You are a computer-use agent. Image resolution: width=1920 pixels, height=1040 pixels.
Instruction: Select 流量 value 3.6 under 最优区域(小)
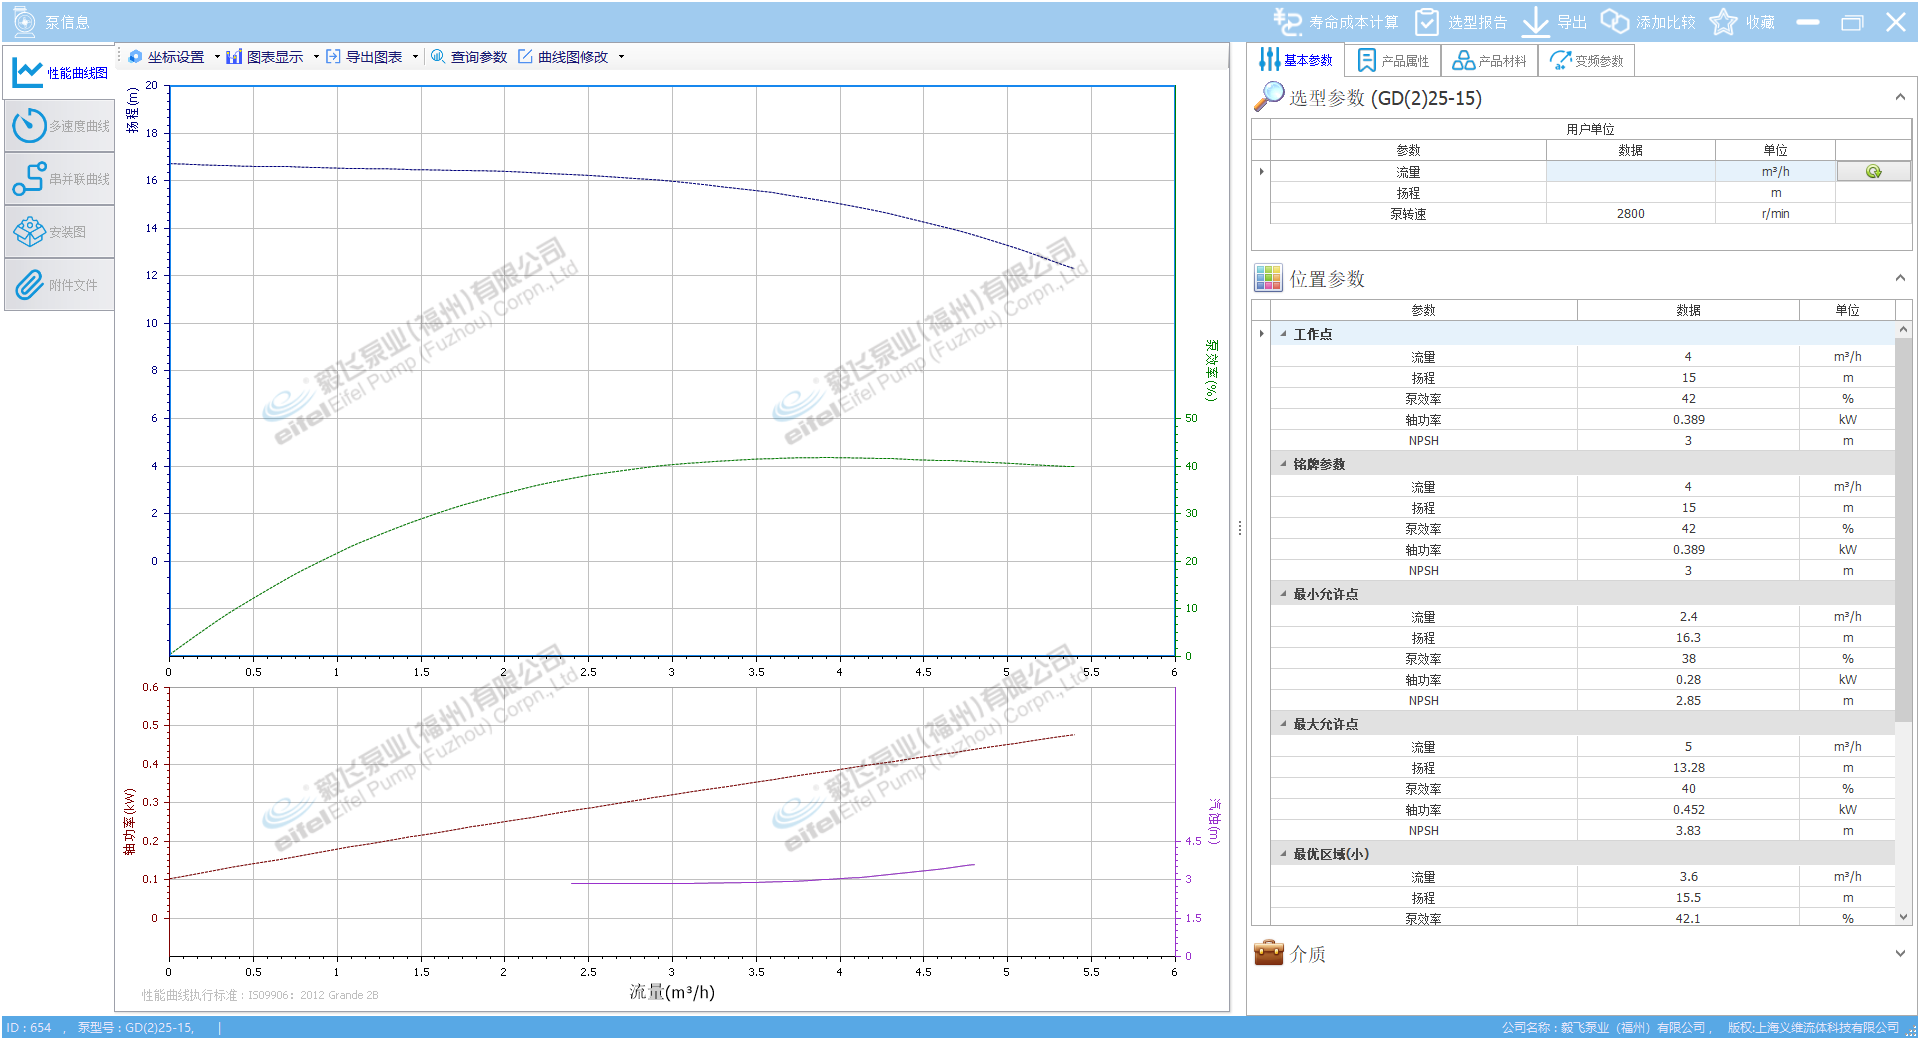pos(1688,877)
